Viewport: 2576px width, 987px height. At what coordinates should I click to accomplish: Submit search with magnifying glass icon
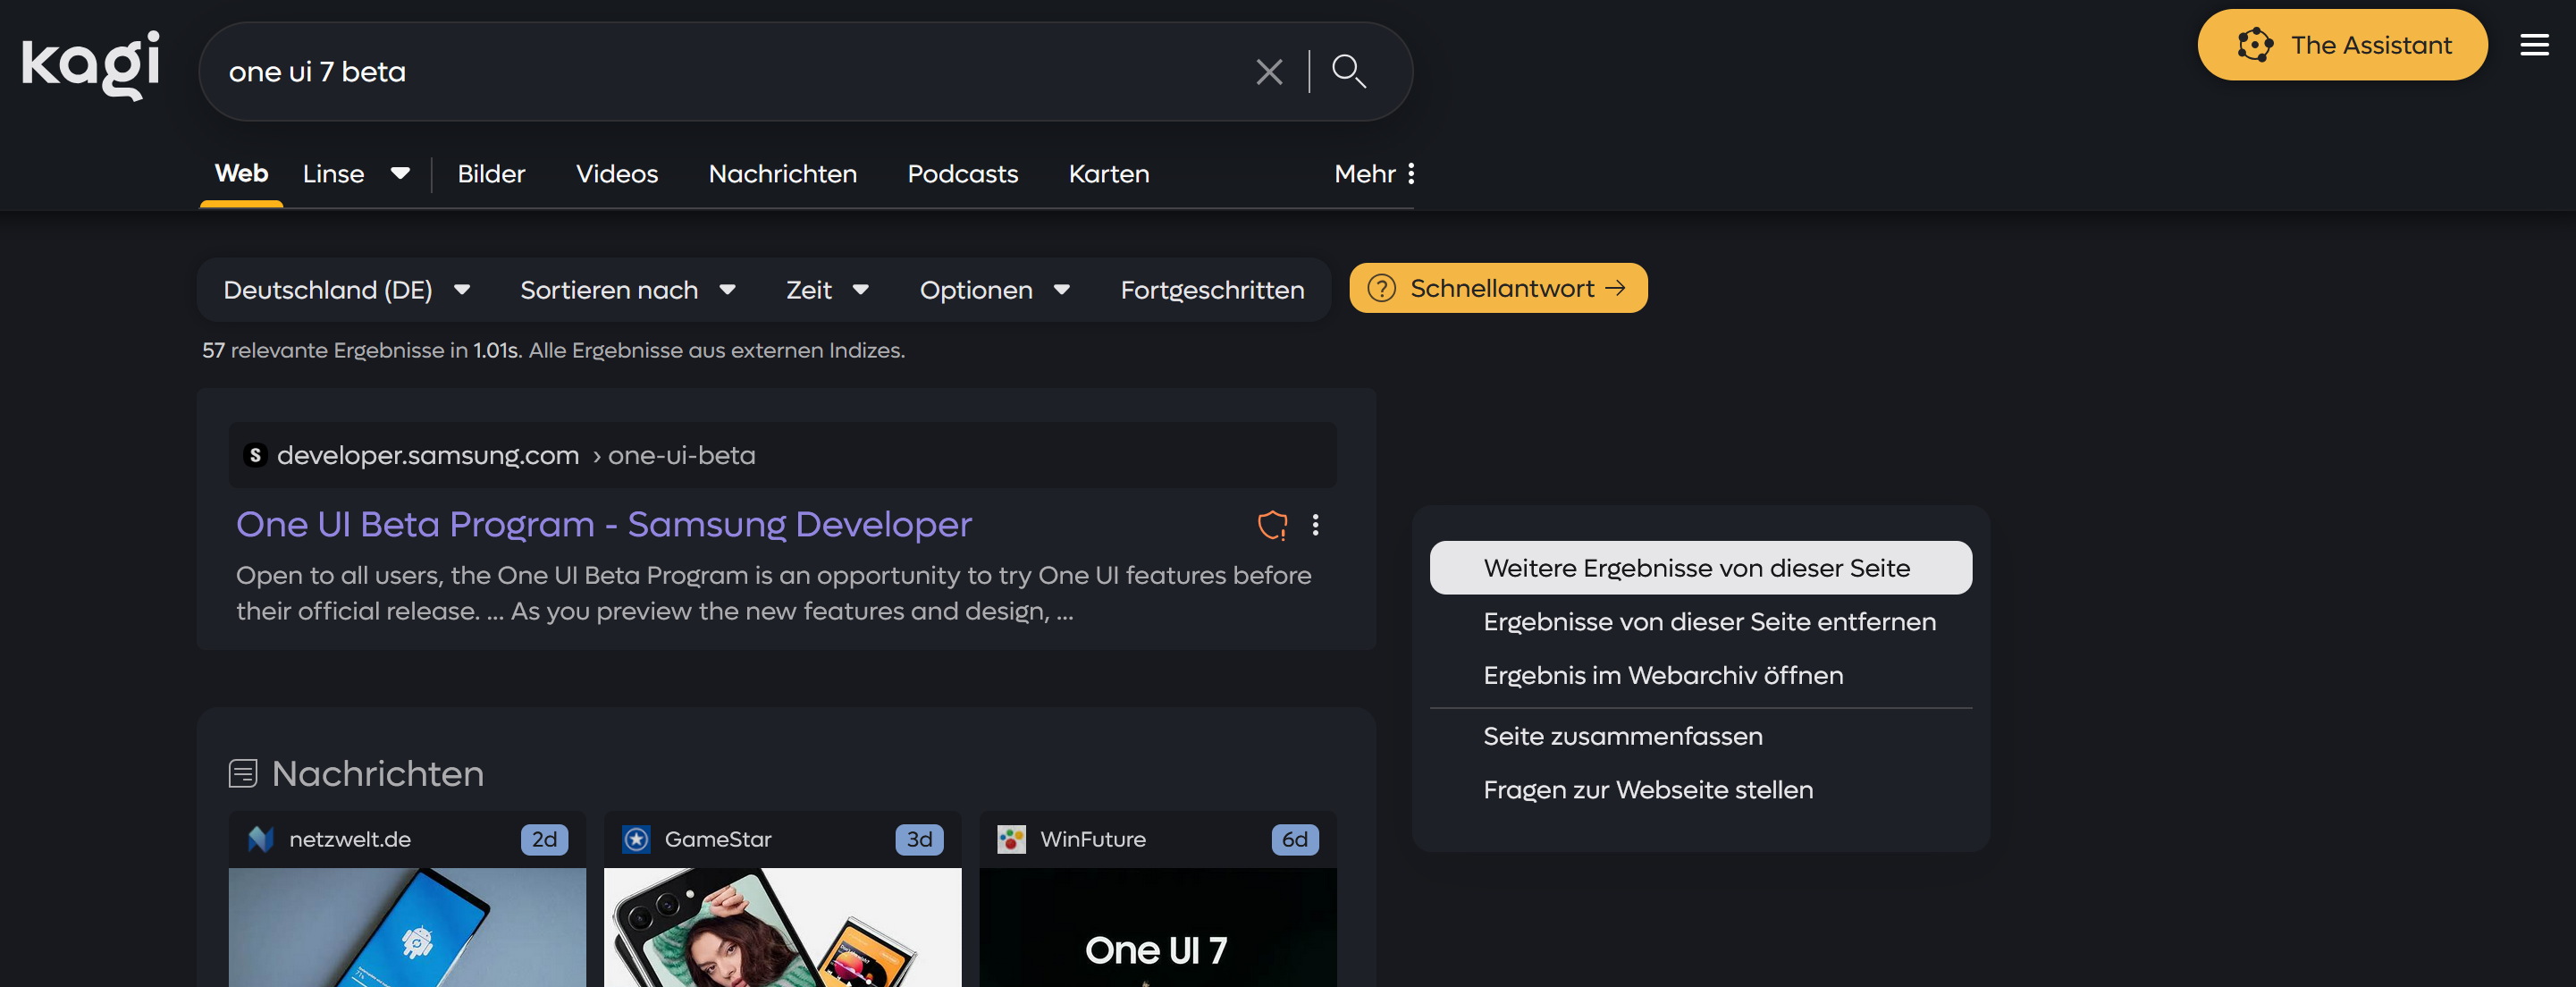pos(1349,71)
